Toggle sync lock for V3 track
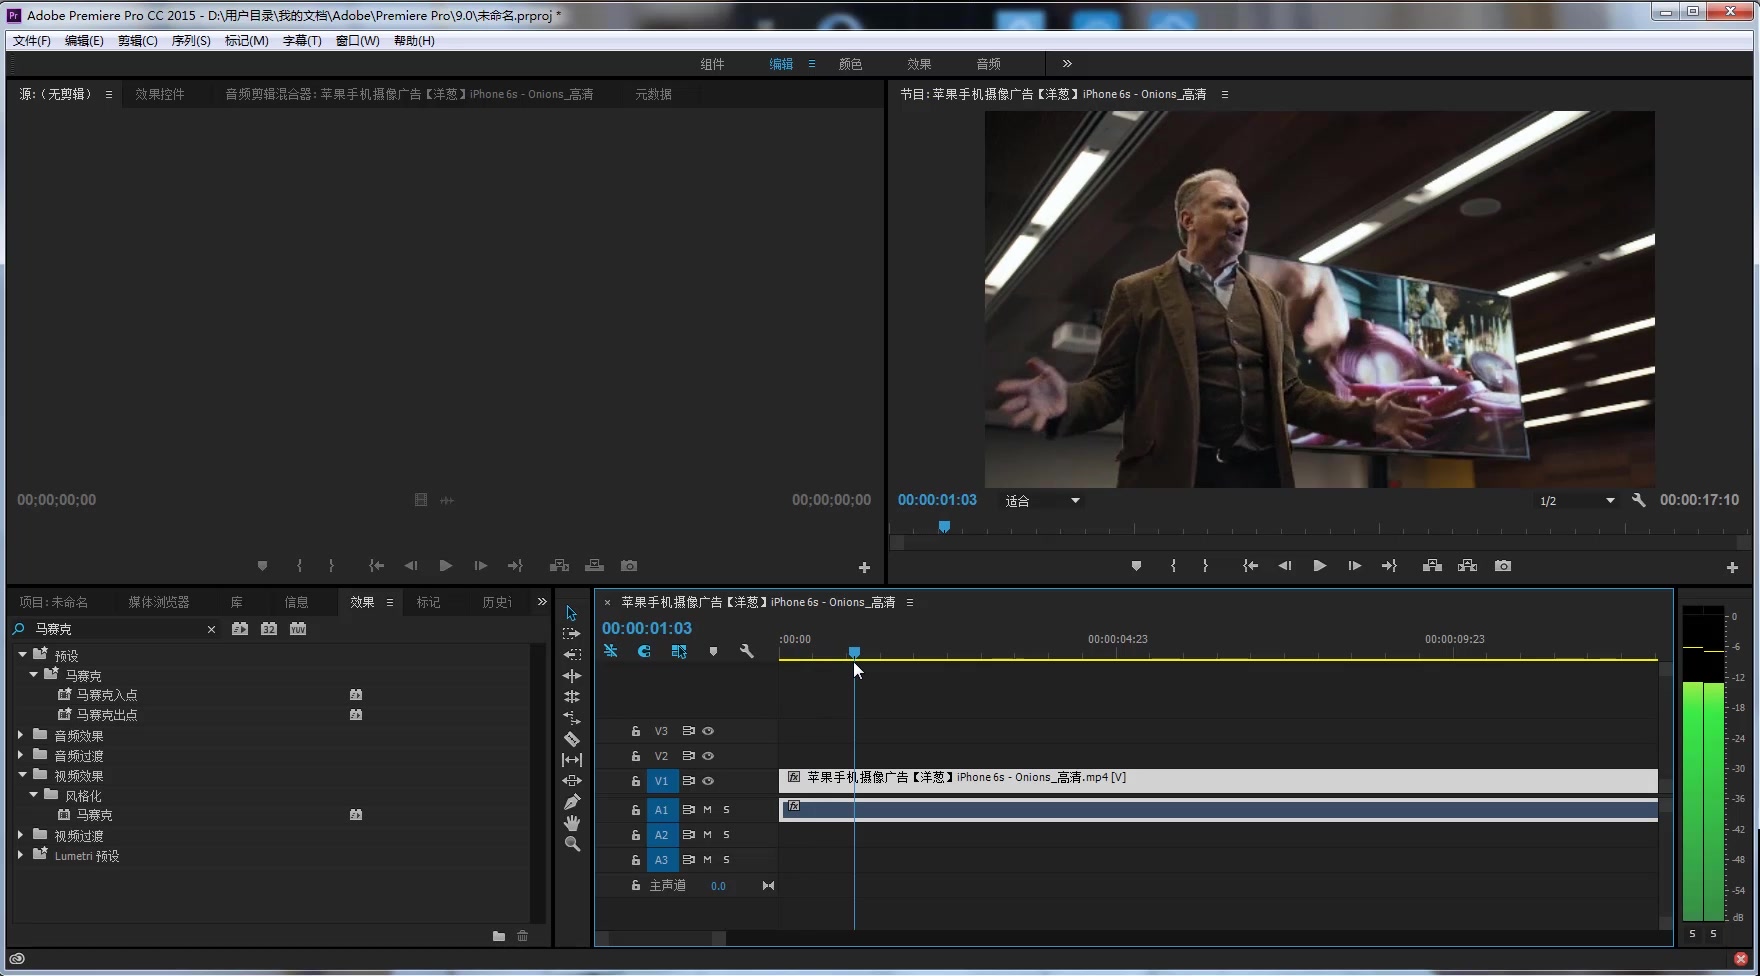The width and height of the screenshot is (1760, 976). tap(688, 731)
